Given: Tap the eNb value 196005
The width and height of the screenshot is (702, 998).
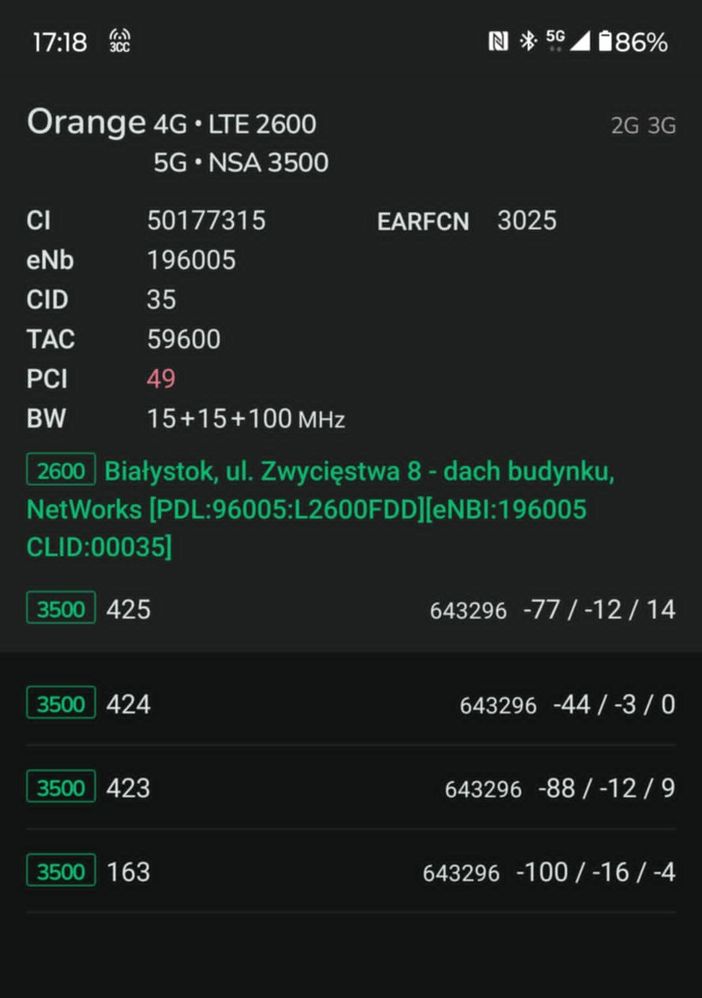Looking at the screenshot, I should (191, 260).
